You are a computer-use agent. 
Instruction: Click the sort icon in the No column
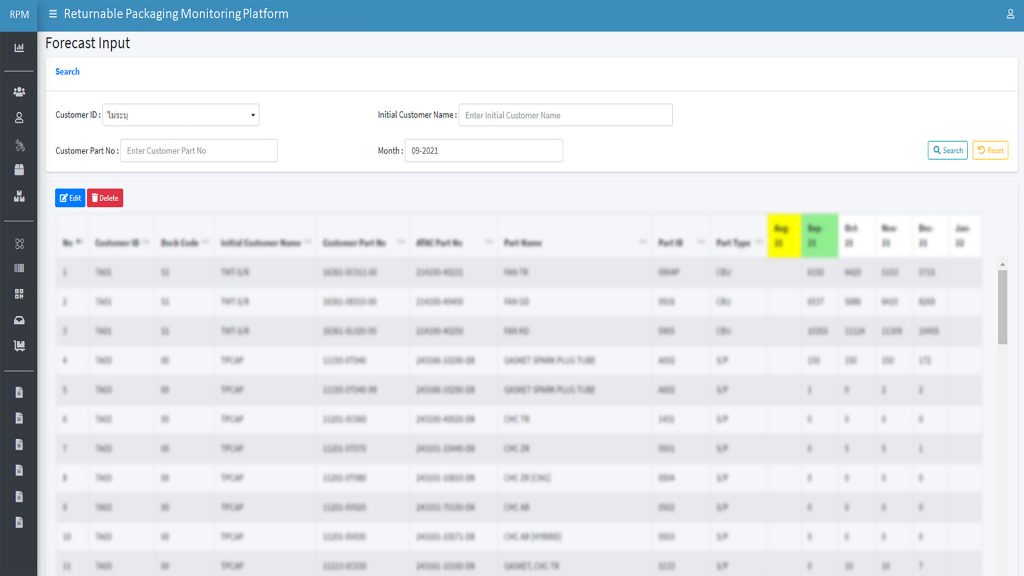pos(79,242)
